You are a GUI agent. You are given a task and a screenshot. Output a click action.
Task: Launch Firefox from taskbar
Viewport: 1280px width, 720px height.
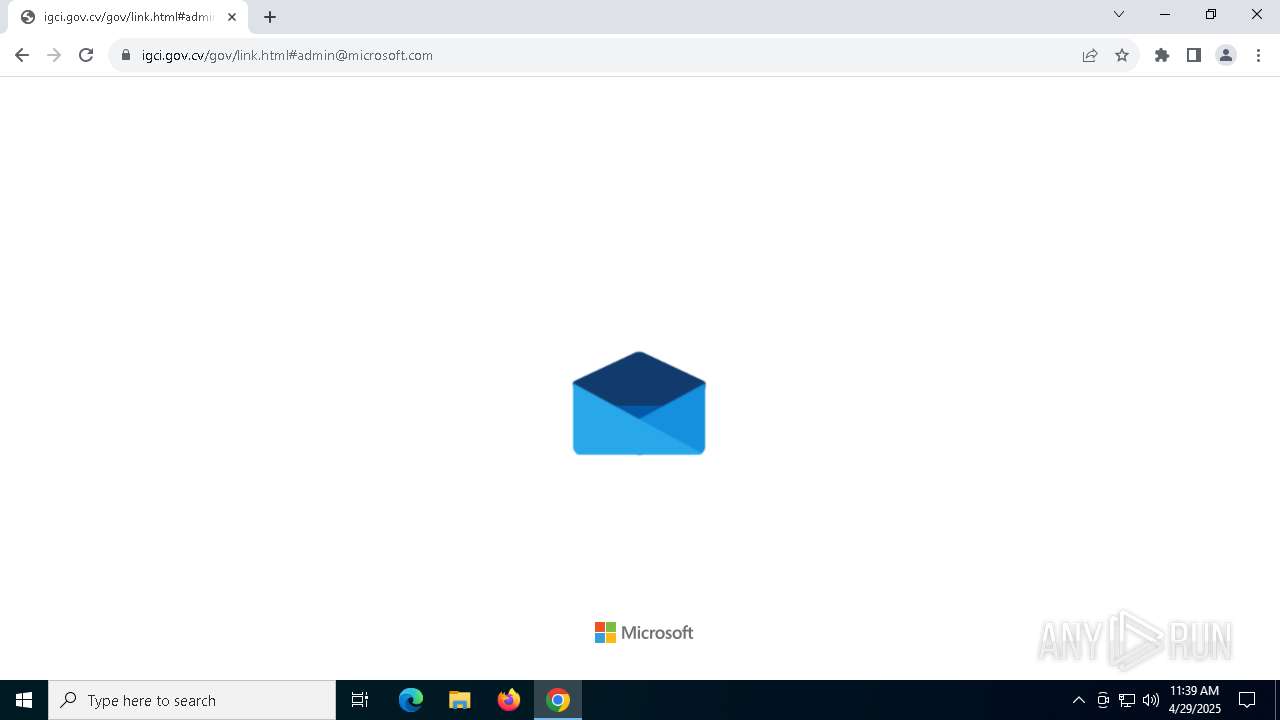509,700
